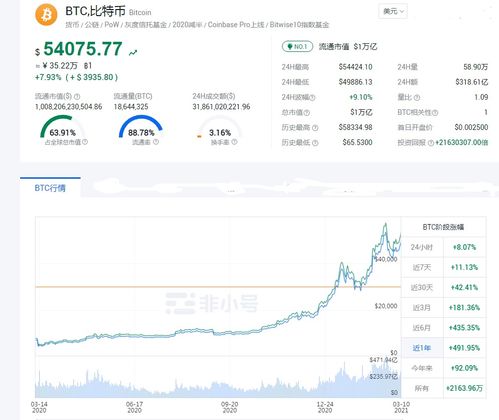
Task: Switch to the BTC行情 tab
Action: click(50, 188)
